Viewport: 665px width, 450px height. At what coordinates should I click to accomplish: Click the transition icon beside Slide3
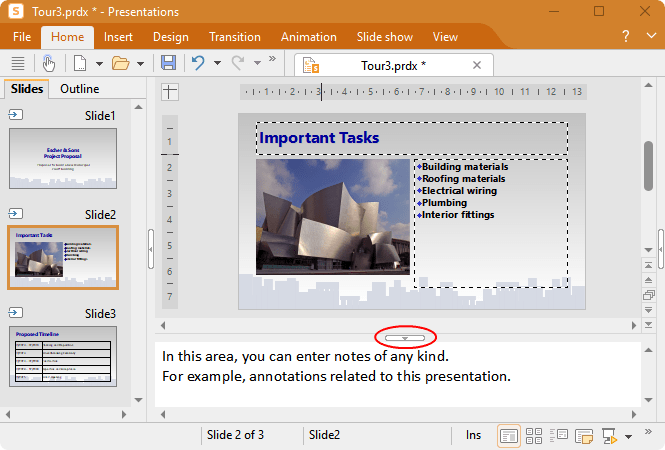click(16, 313)
